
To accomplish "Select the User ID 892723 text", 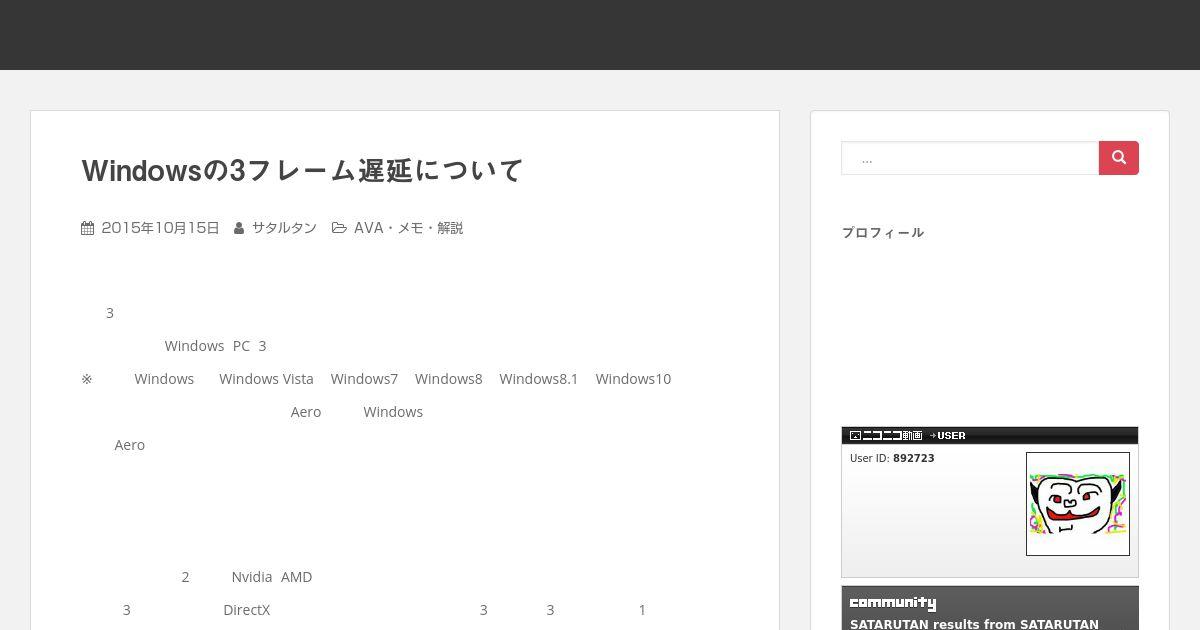I will (892, 458).
